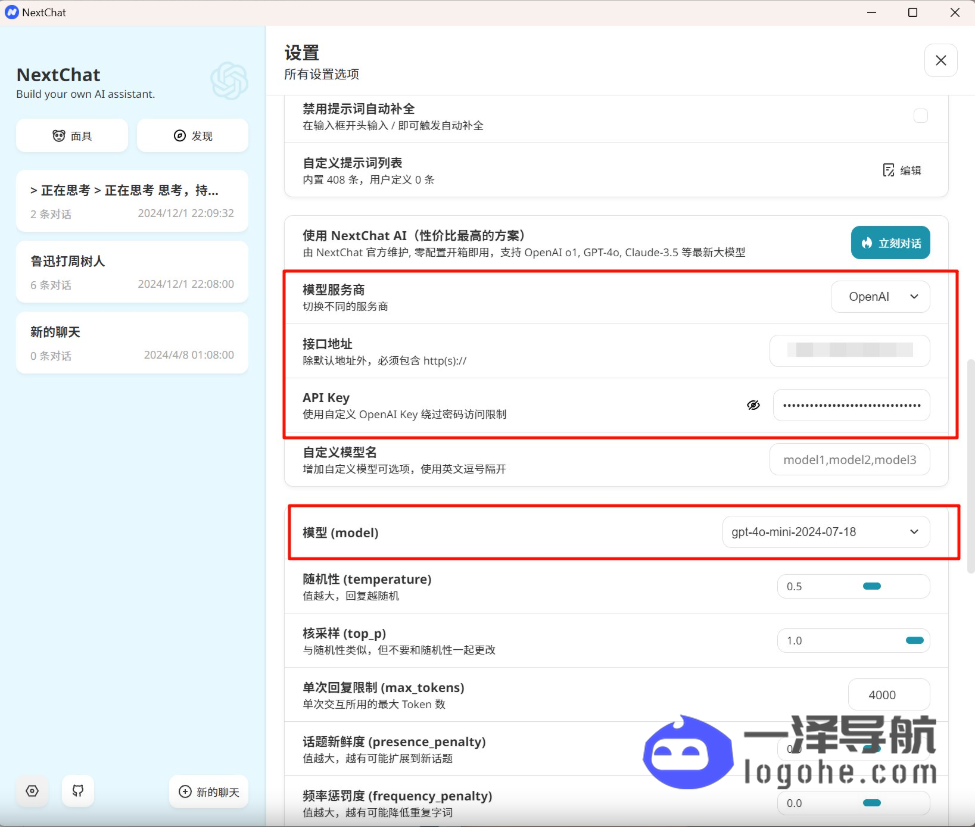Screen dimensions: 975x827
Task: Start a new chat with 新的聊天 button
Action: (208, 791)
